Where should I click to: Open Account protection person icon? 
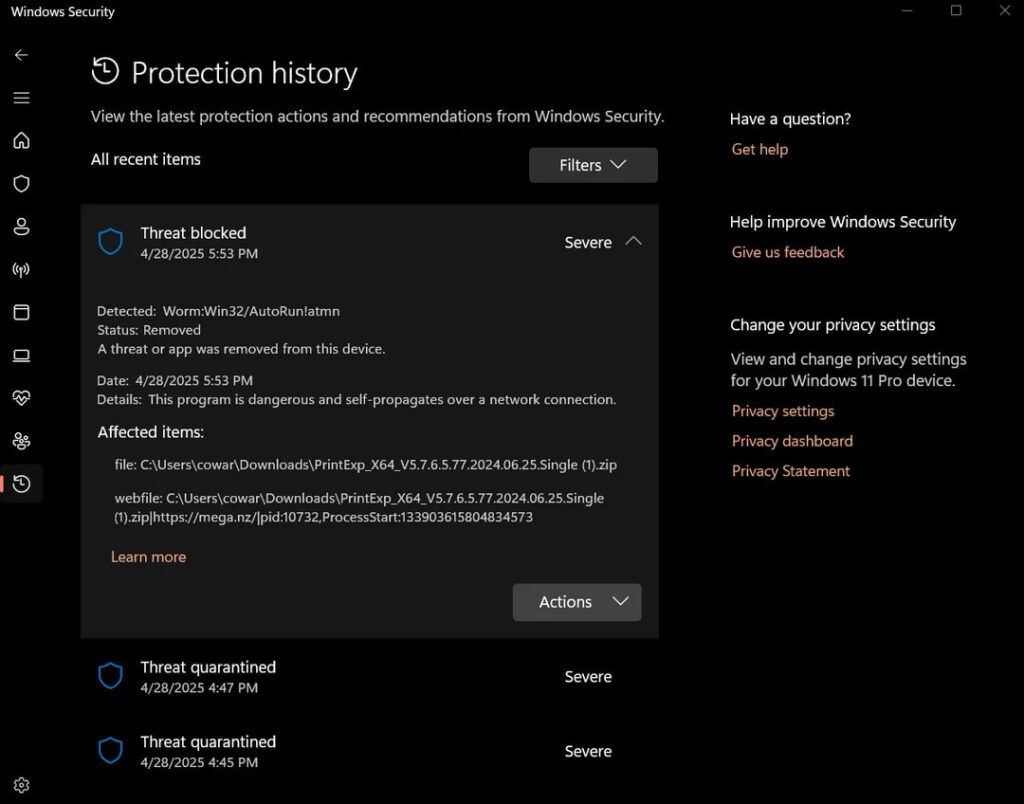[x=21, y=227]
